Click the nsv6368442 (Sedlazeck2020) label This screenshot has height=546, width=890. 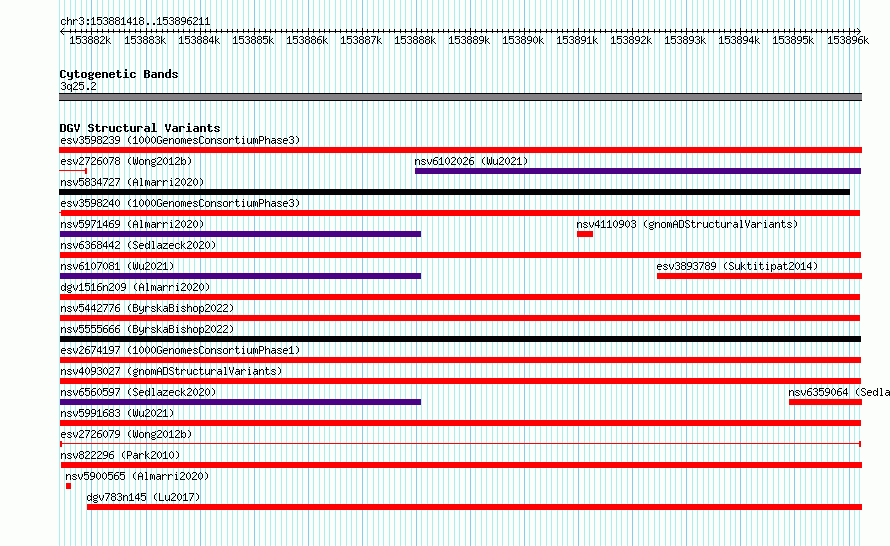click(138, 245)
